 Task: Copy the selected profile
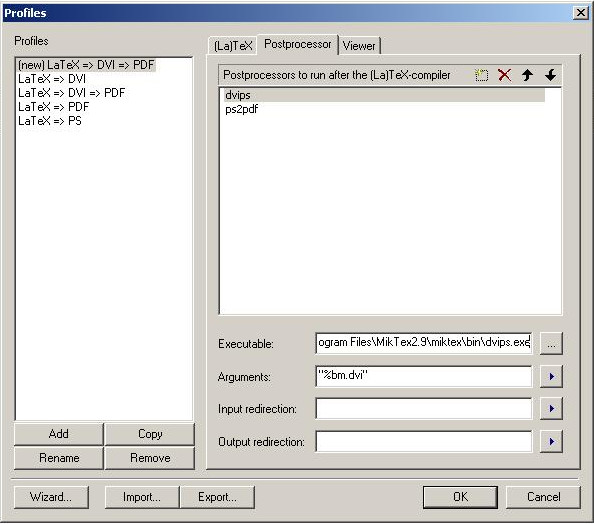point(150,434)
